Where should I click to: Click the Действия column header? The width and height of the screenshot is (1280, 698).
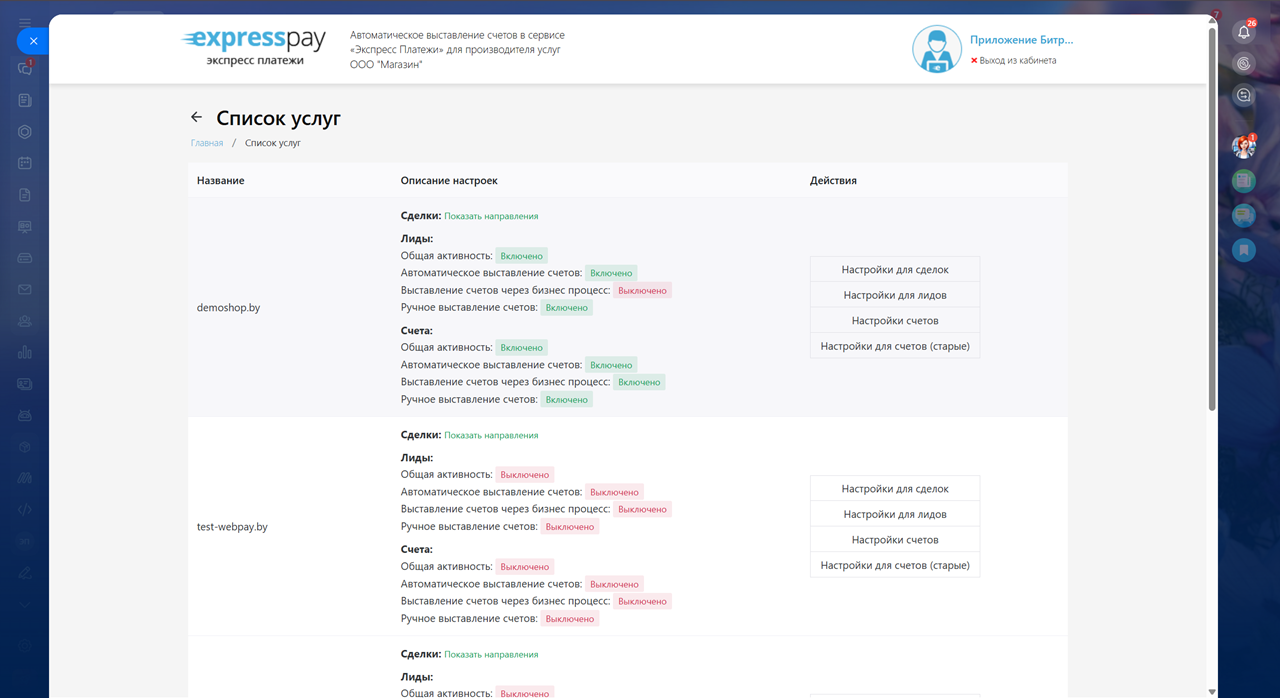833,181
